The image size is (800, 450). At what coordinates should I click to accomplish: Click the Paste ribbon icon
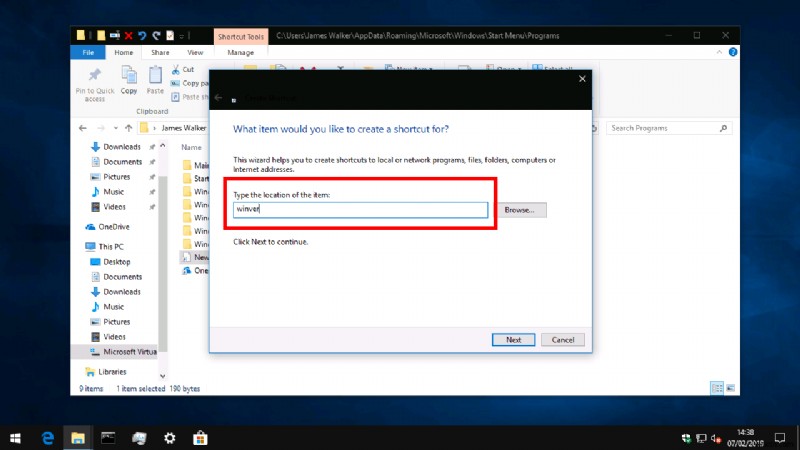coord(155,75)
